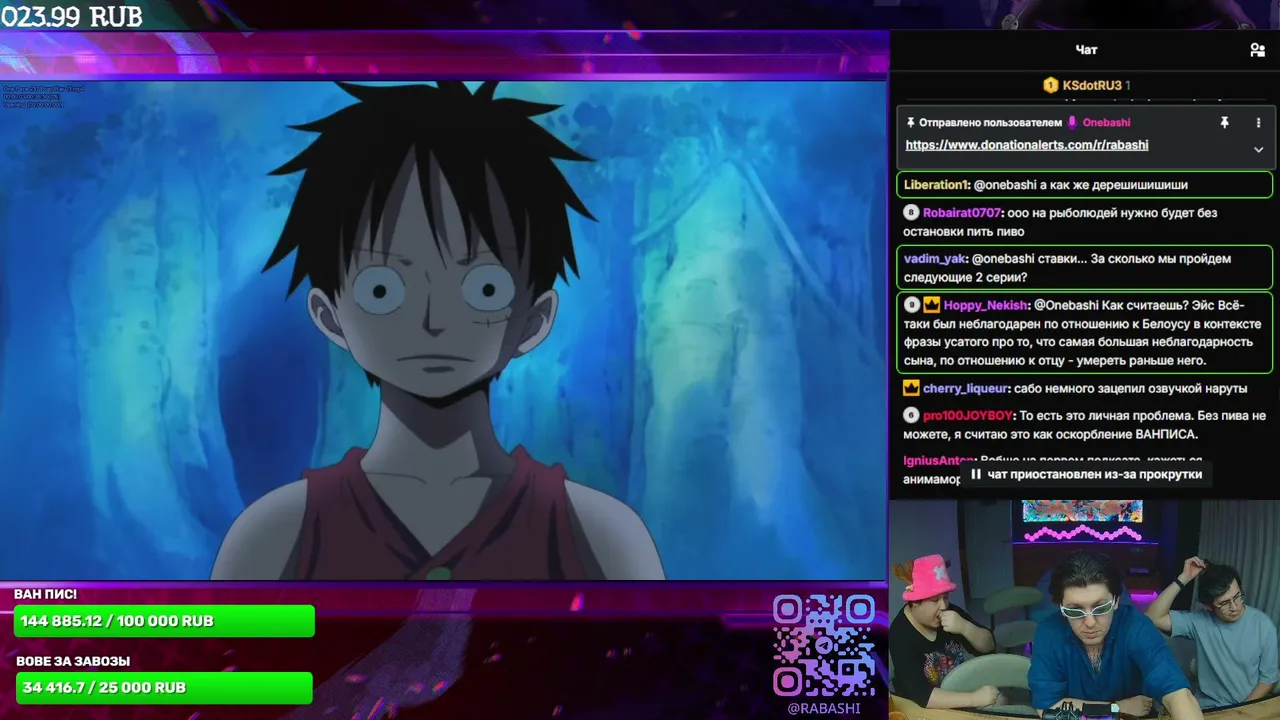Click the 'Отправлено пользователем' pinned label
Image resolution: width=1280 pixels, height=720 pixels.
990,122
